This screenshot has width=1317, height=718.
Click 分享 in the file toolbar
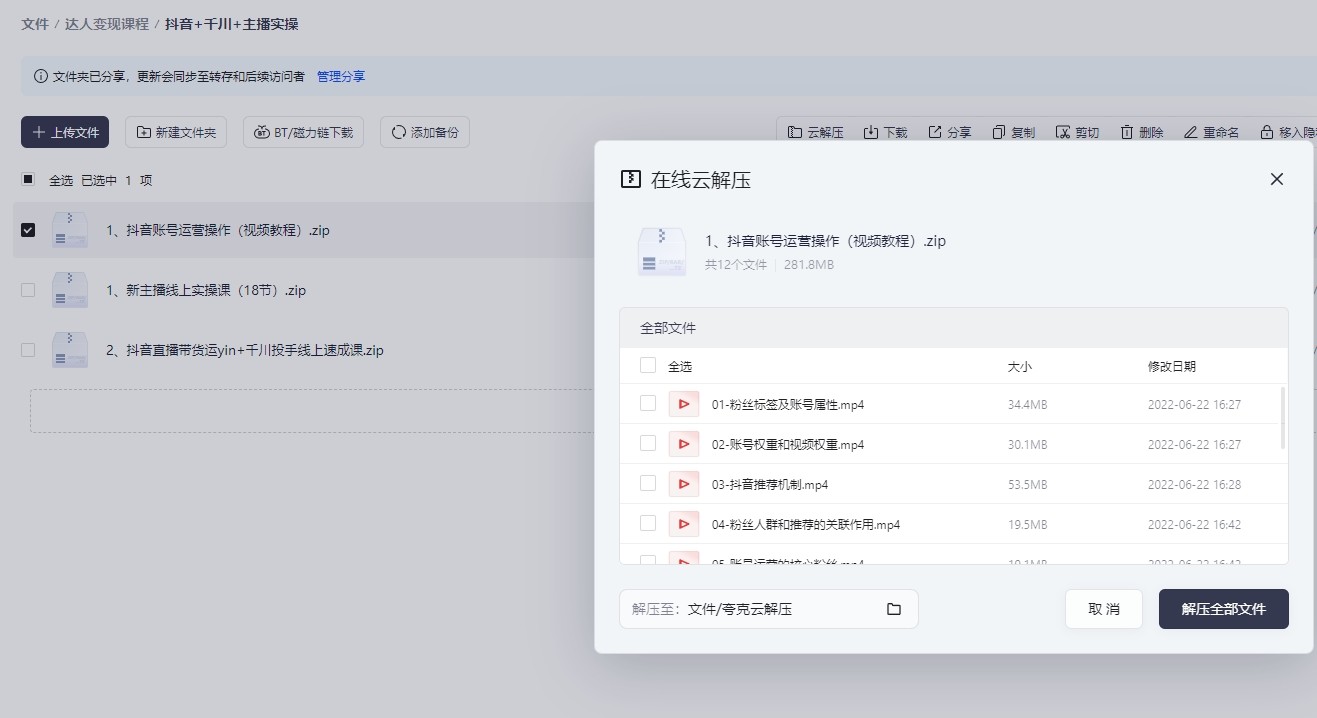tap(949, 132)
